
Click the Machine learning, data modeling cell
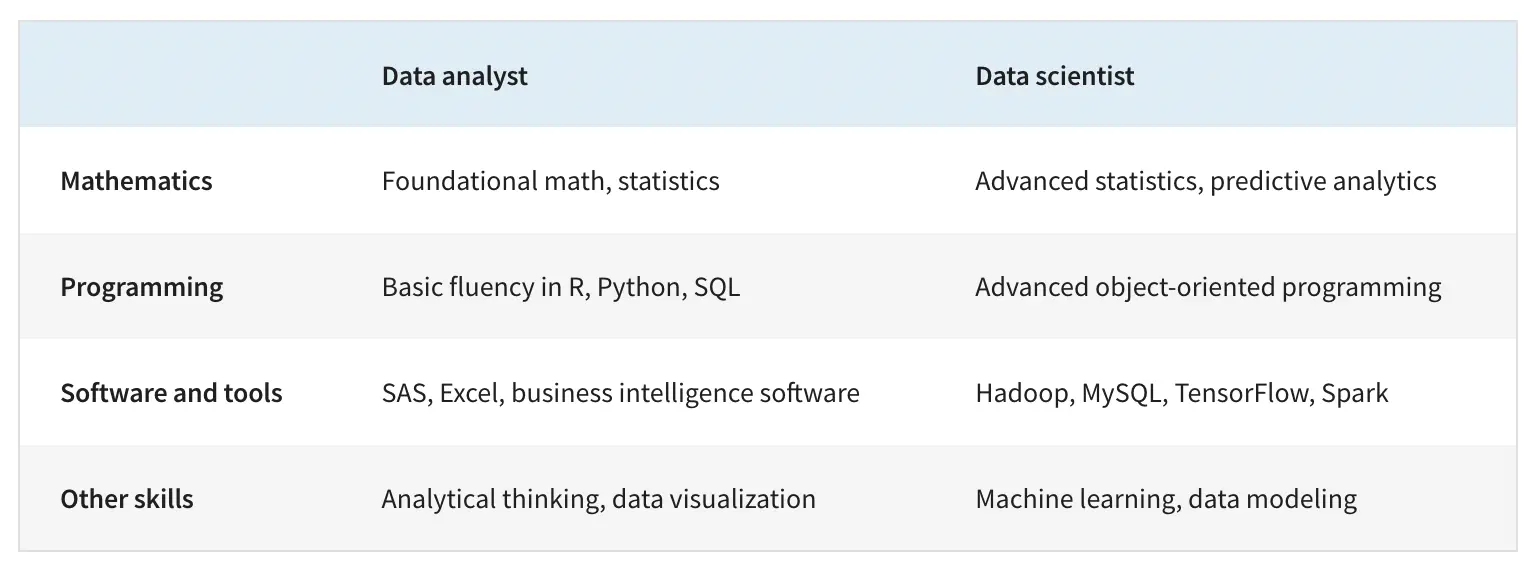point(1165,498)
